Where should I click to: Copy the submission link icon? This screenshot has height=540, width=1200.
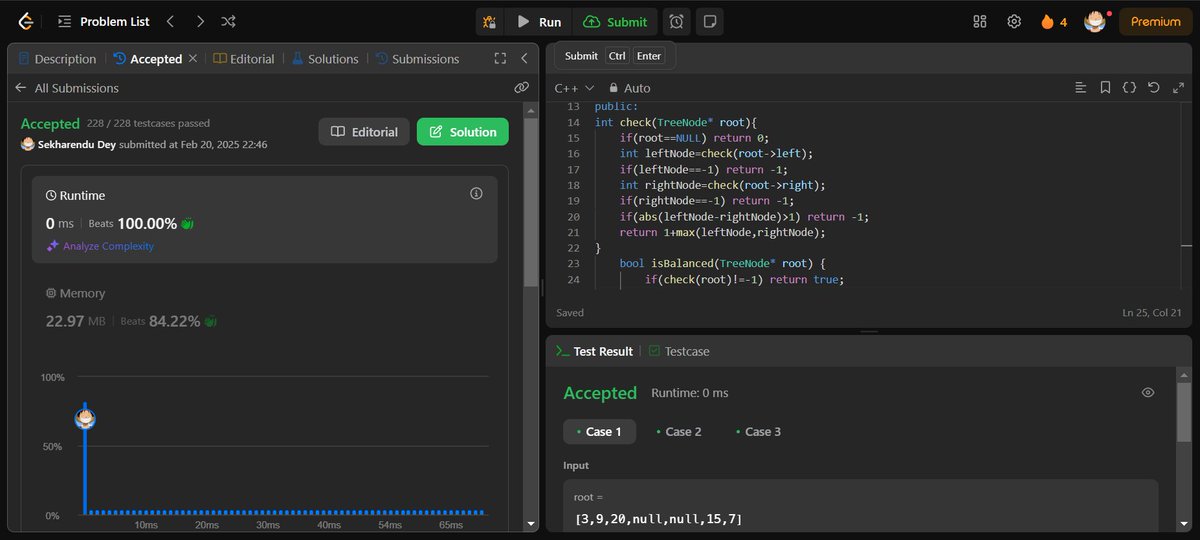[521, 88]
